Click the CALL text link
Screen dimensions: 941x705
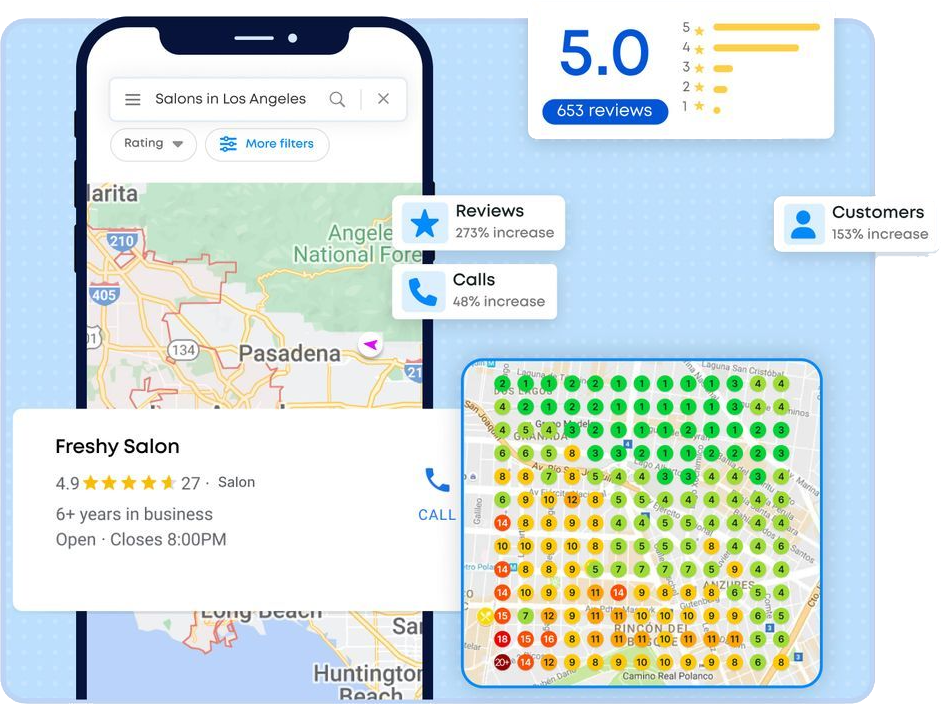pos(437,515)
